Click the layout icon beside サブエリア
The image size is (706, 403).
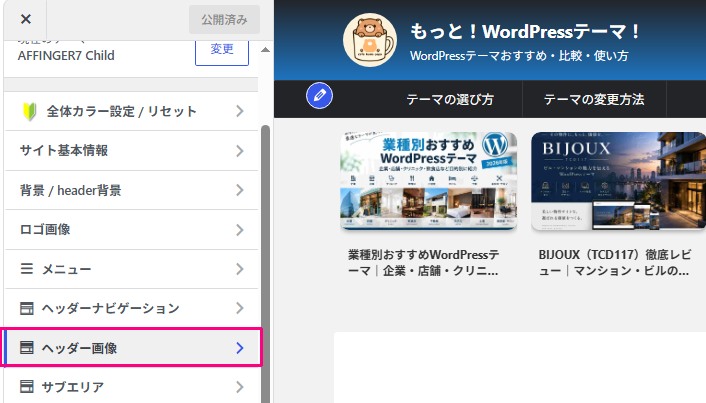(x=27, y=386)
